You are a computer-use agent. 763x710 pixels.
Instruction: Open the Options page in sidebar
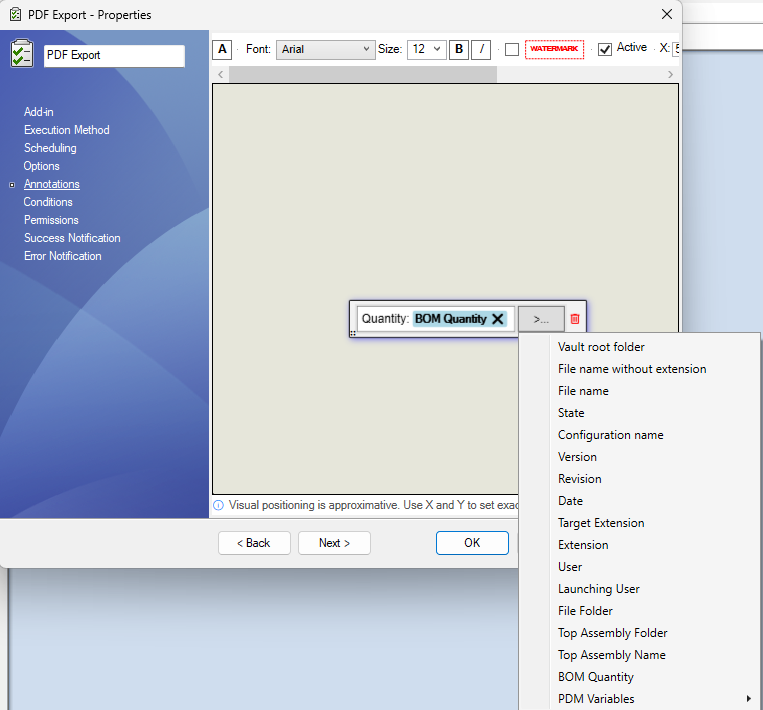[41, 166]
